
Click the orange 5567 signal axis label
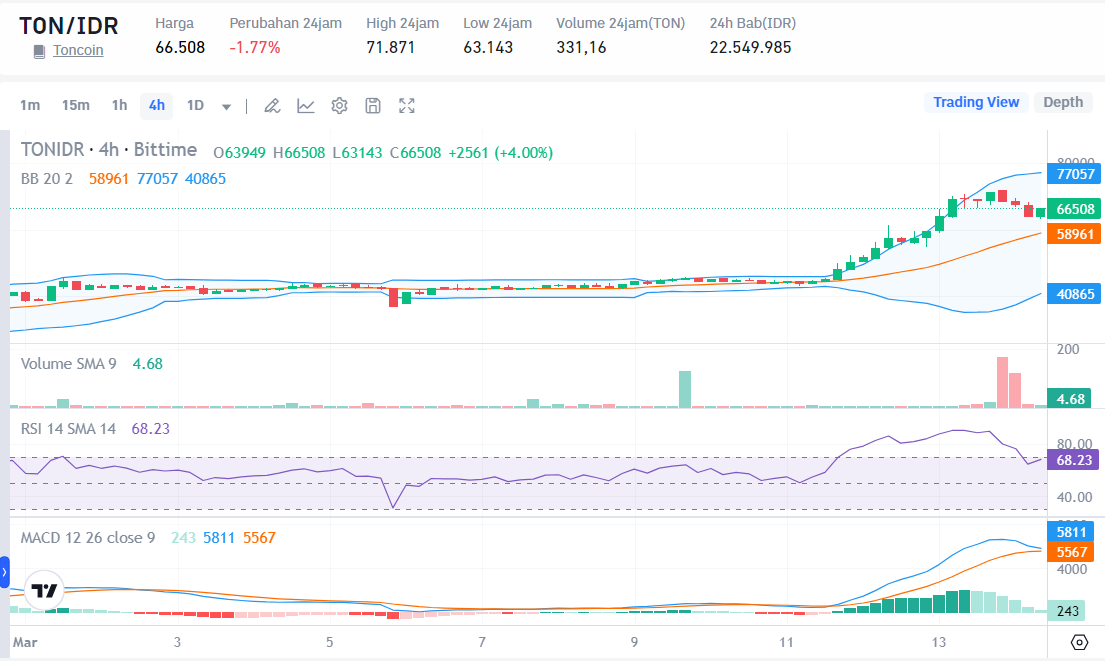(x=1070, y=552)
